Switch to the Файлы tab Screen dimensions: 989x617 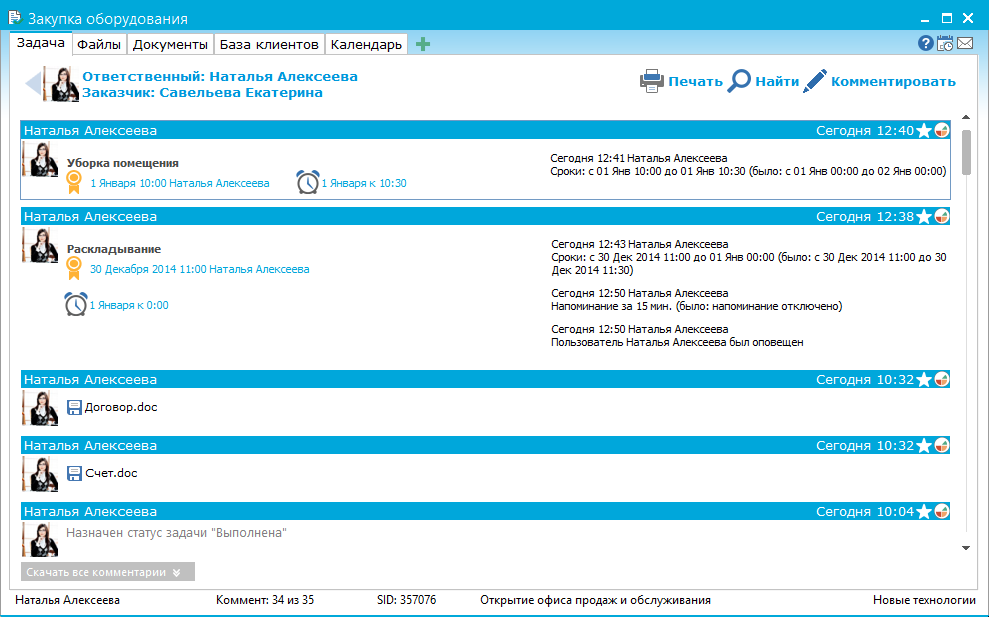tap(99, 44)
